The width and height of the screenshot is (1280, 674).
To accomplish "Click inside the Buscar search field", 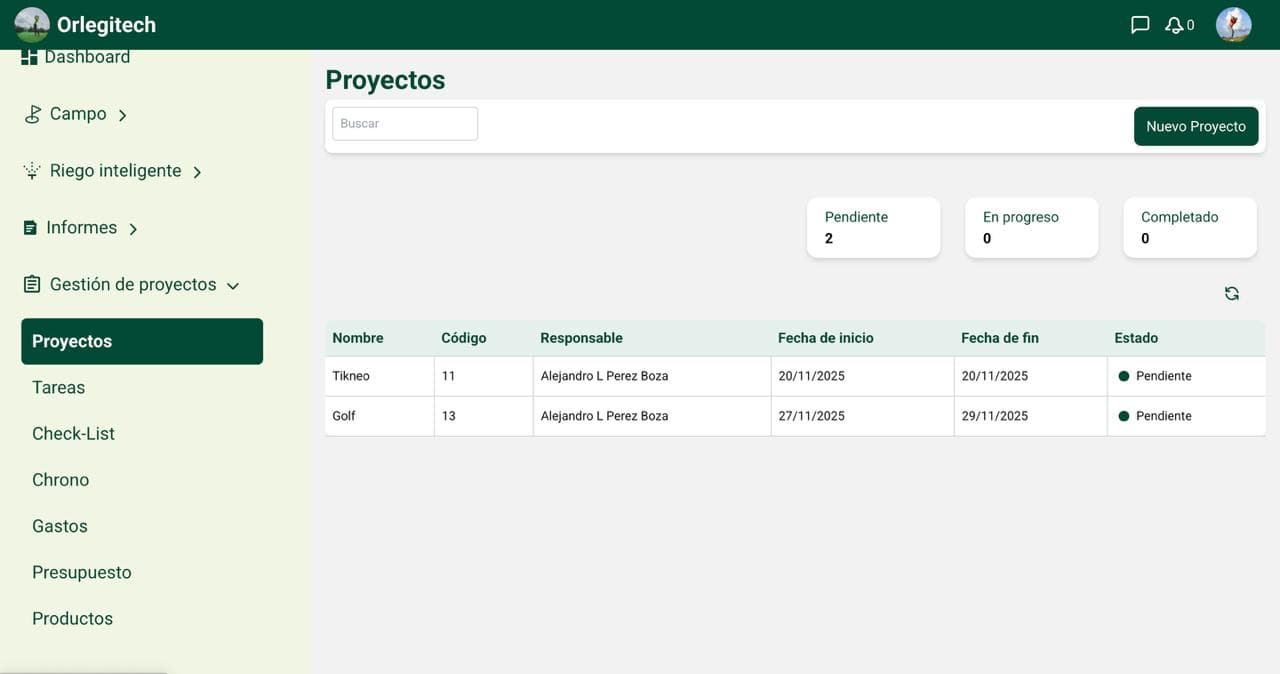I will tap(404, 123).
